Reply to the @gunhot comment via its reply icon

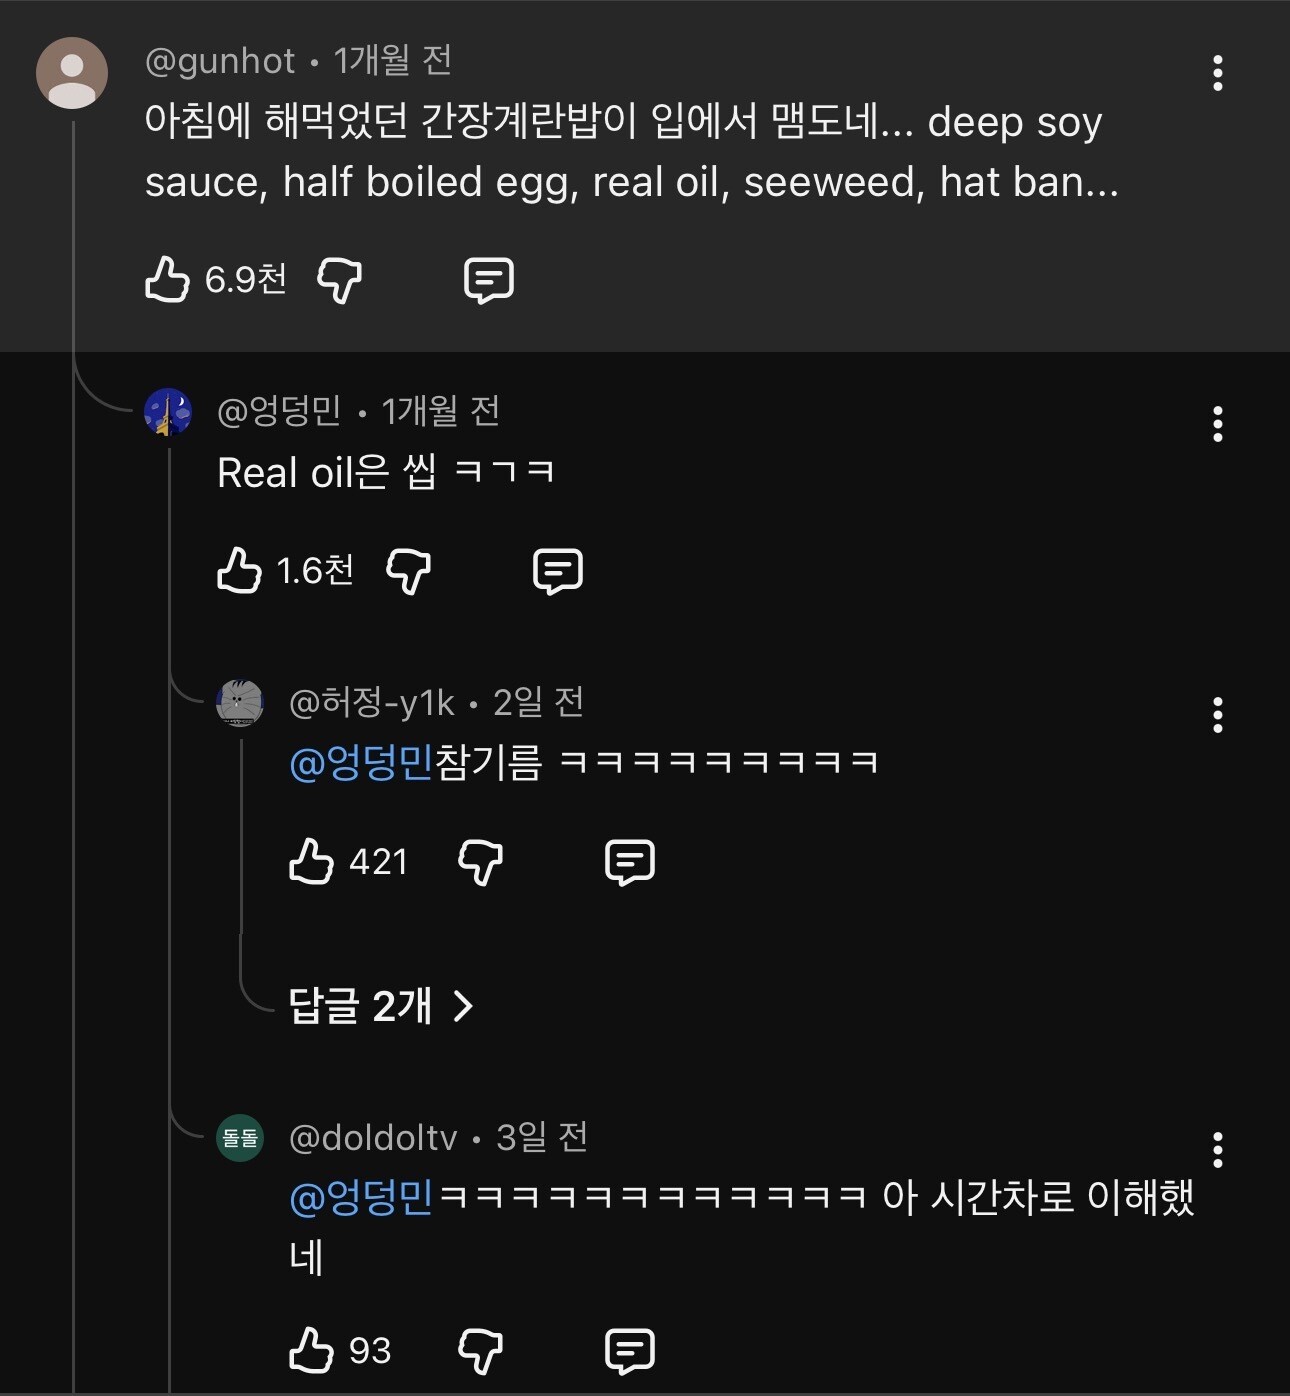click(489, 280)
